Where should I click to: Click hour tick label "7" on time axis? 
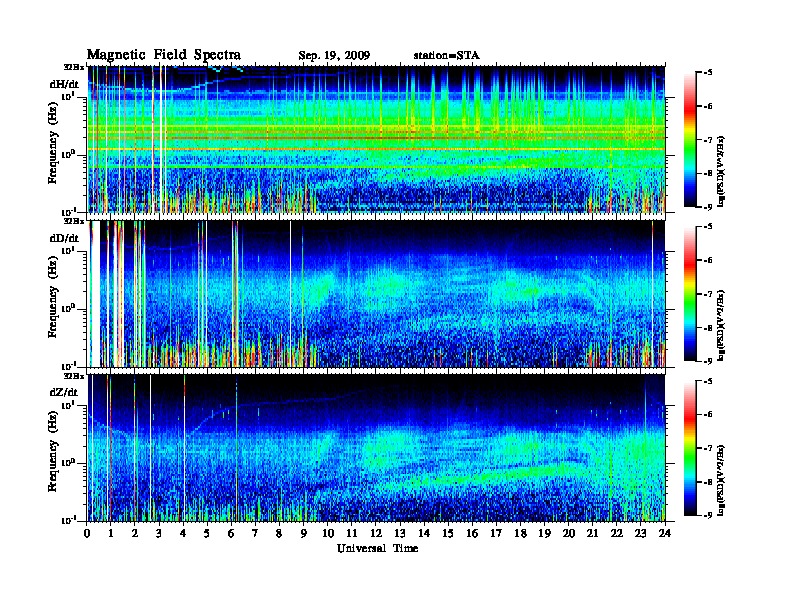(256, 534)
